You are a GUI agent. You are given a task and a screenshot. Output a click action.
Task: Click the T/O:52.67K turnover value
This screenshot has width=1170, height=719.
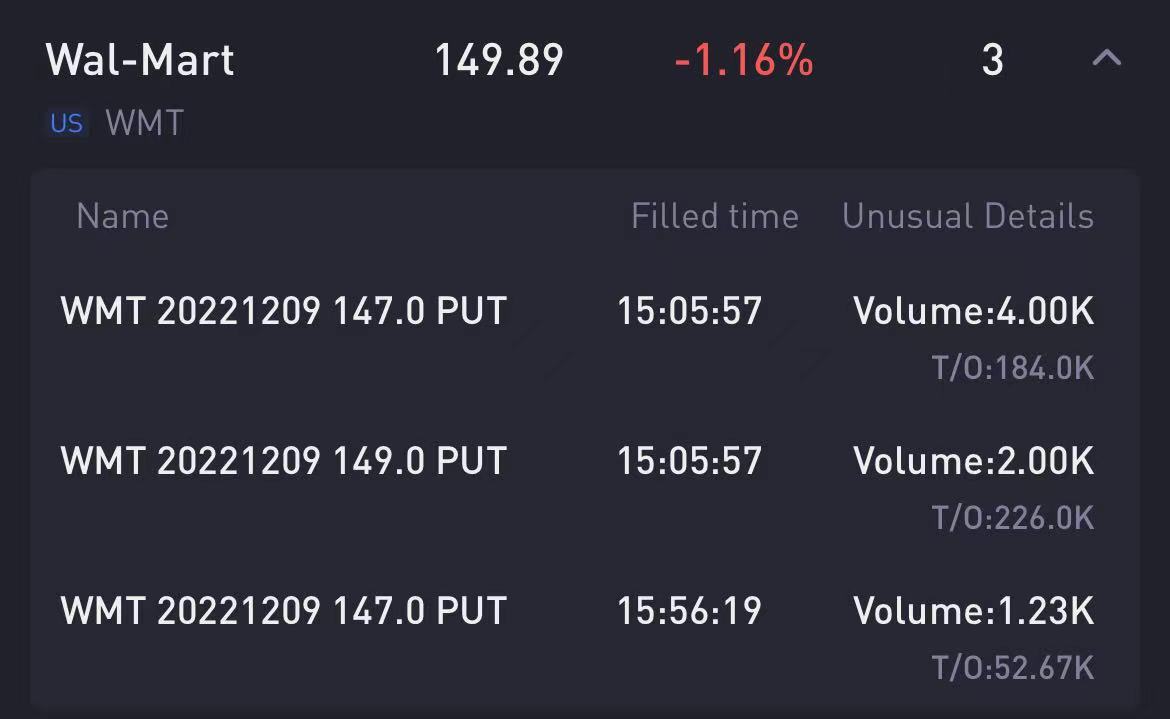(1013, 668)
